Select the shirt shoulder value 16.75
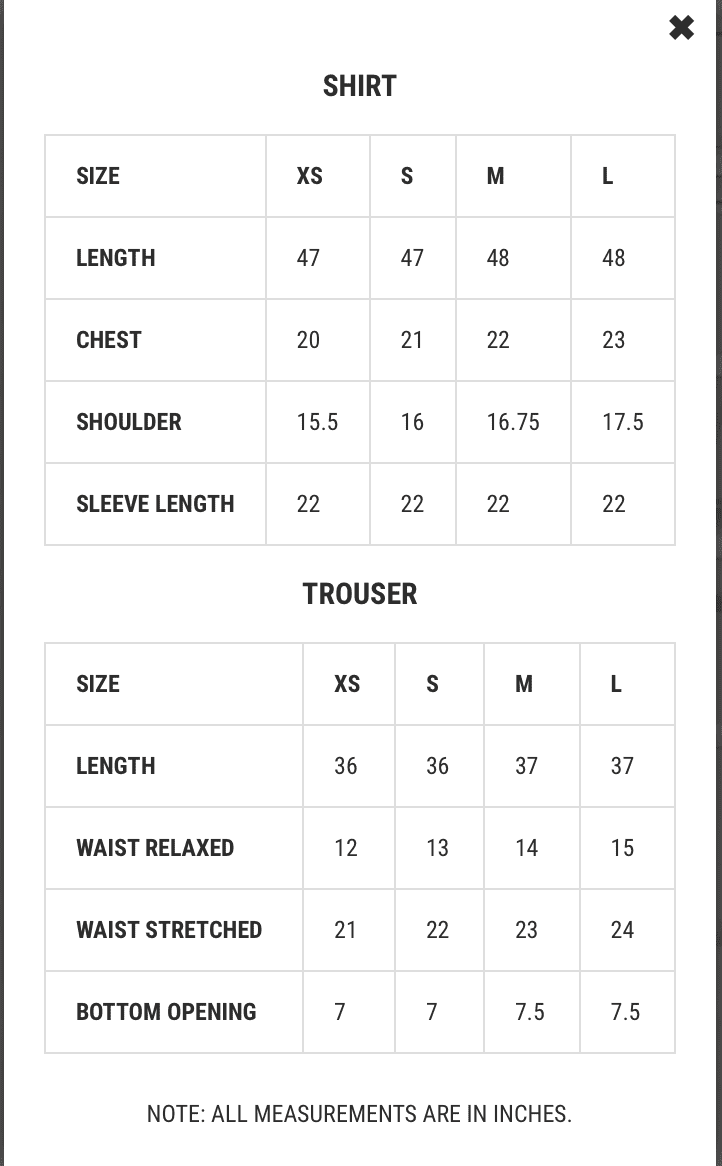The width and height of the screenshot is (722, 1166). tap(513, 422)
